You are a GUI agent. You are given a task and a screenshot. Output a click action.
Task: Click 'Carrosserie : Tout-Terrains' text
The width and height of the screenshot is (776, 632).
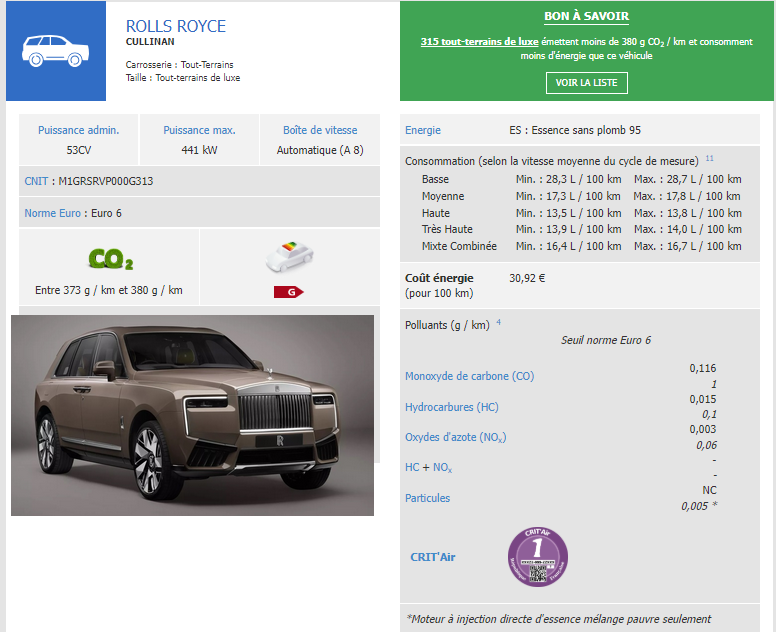coord(180,64)
